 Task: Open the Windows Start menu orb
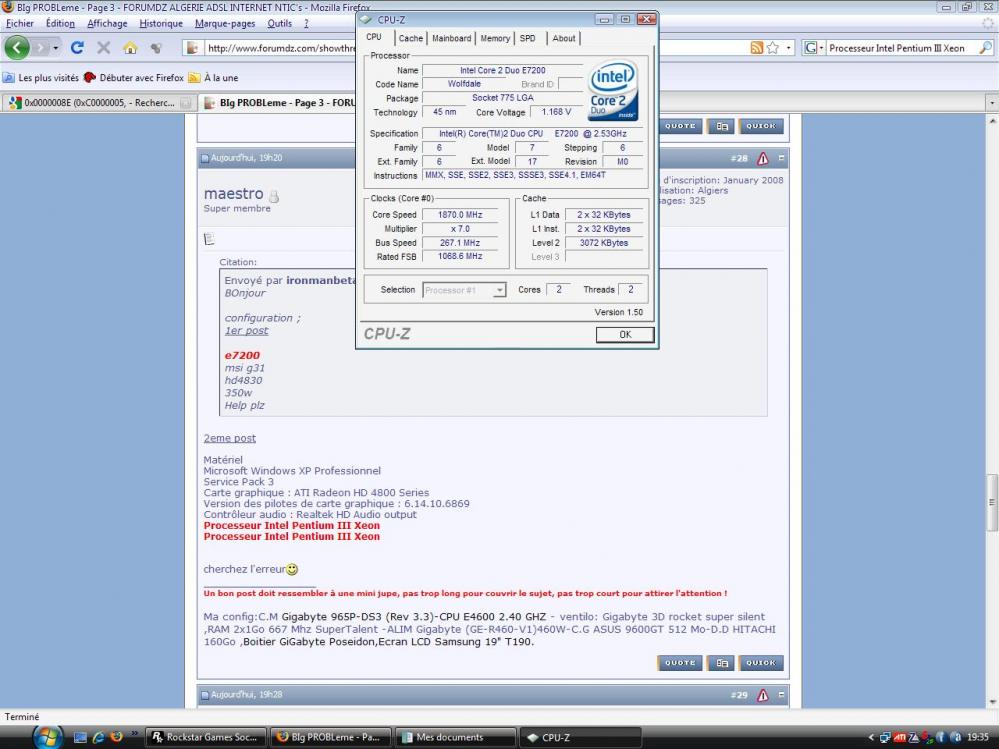(48, 737)
